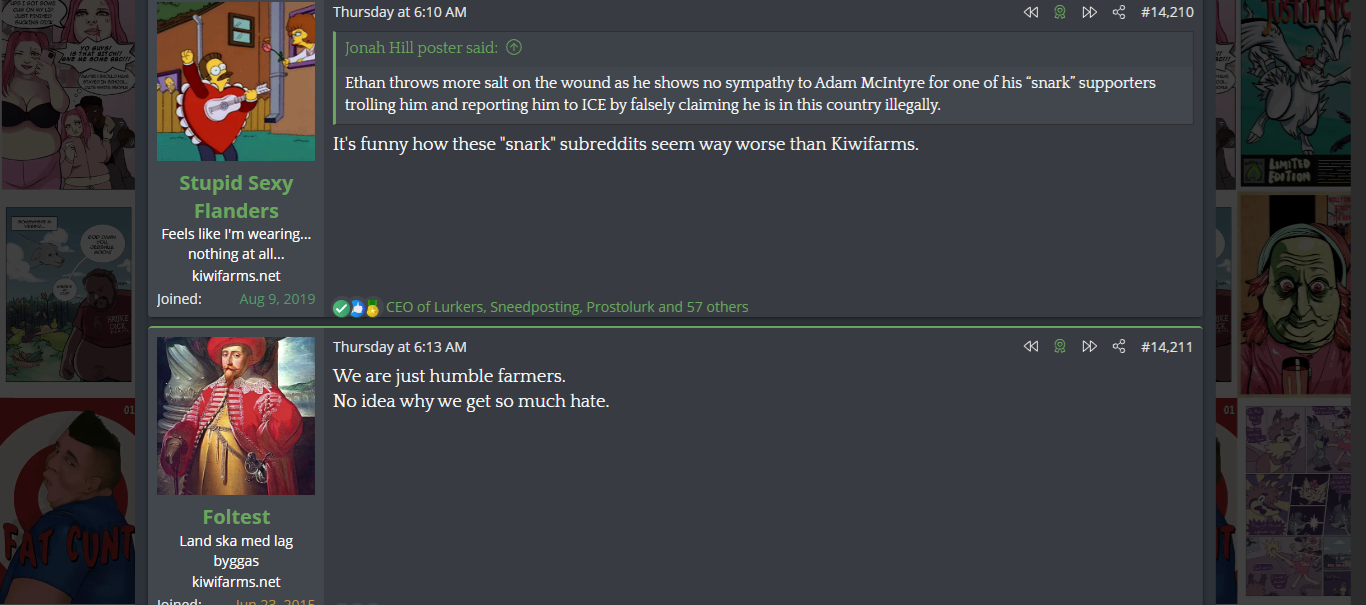Click Stupid Sexy Flanders avatar image
Viewport: 1366px width, 605px height.
tap(236, 81)
